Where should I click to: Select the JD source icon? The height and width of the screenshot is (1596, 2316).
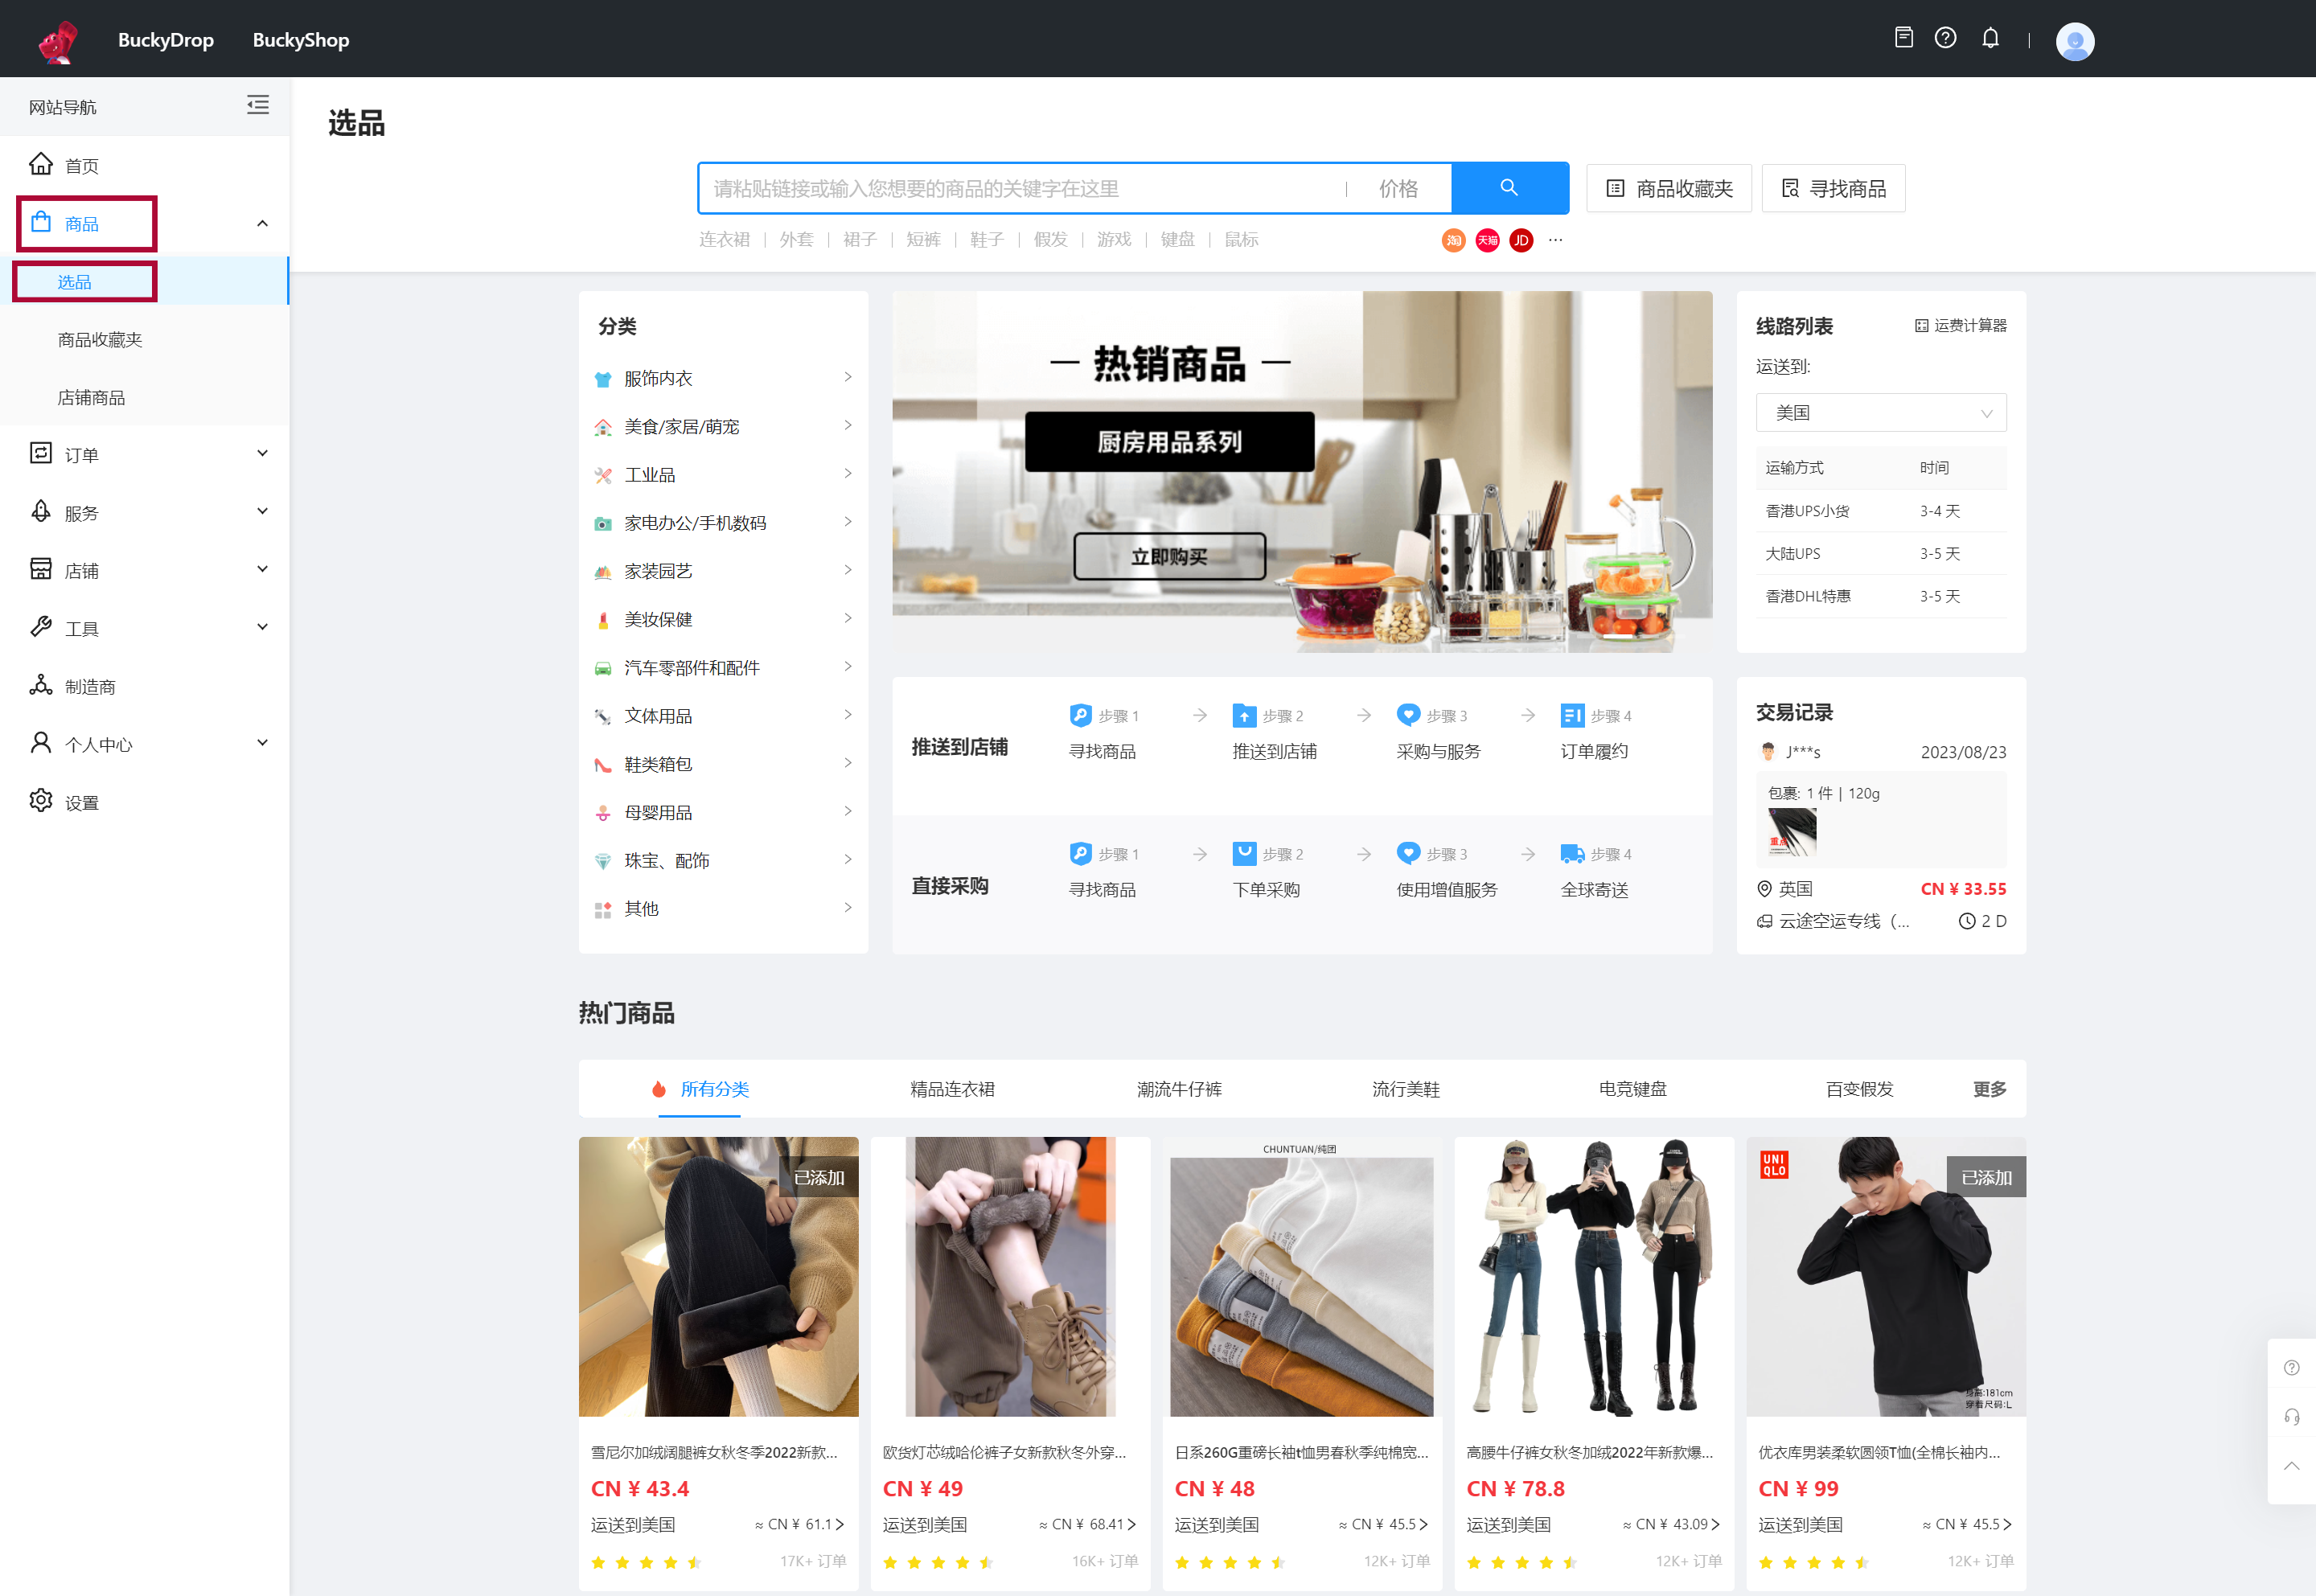tap(1521, 240)
